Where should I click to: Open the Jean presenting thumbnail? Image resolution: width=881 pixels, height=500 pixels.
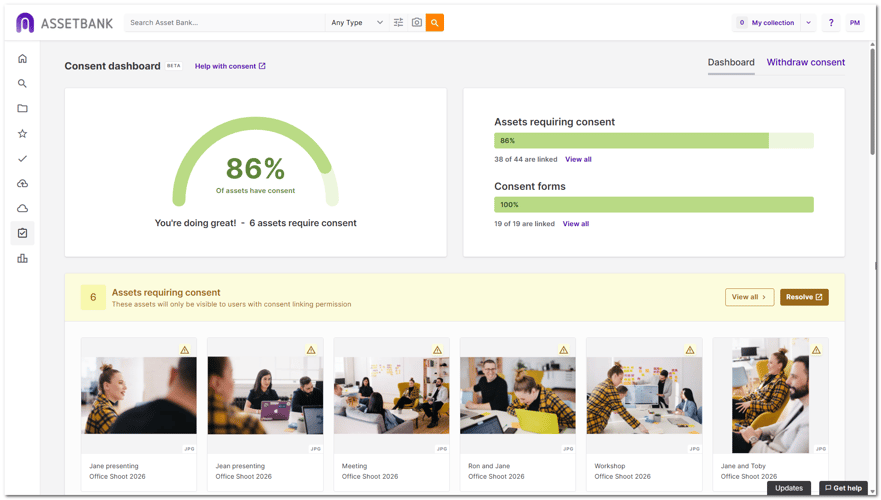point(265,396)
